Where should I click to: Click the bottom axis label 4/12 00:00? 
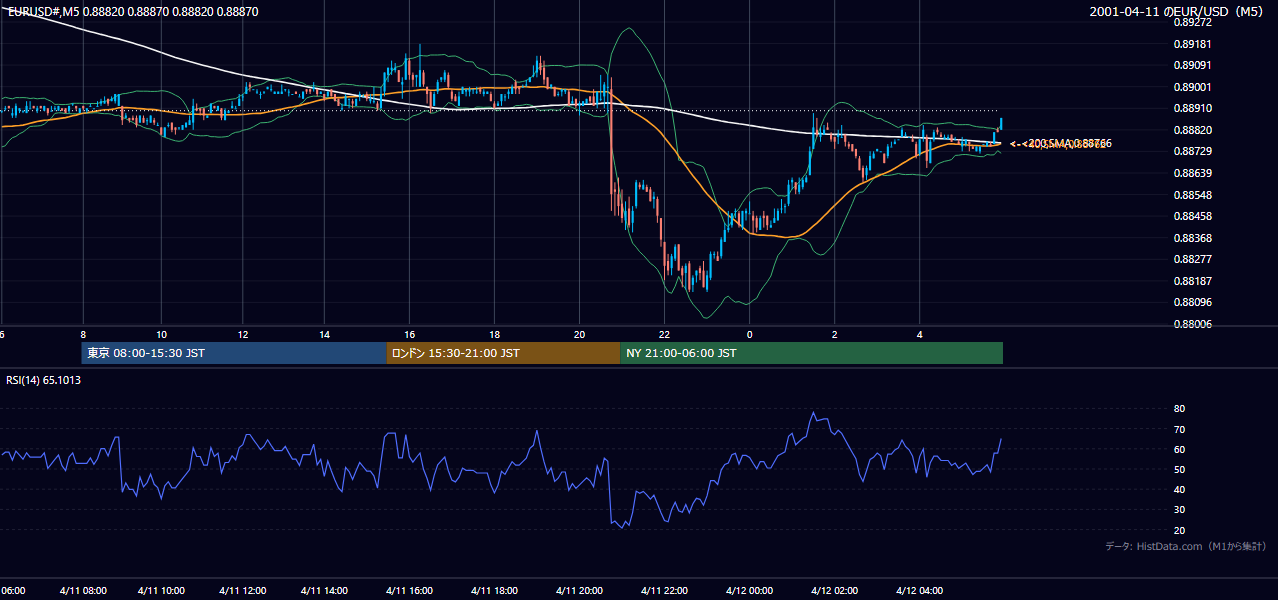coord(749,590)
